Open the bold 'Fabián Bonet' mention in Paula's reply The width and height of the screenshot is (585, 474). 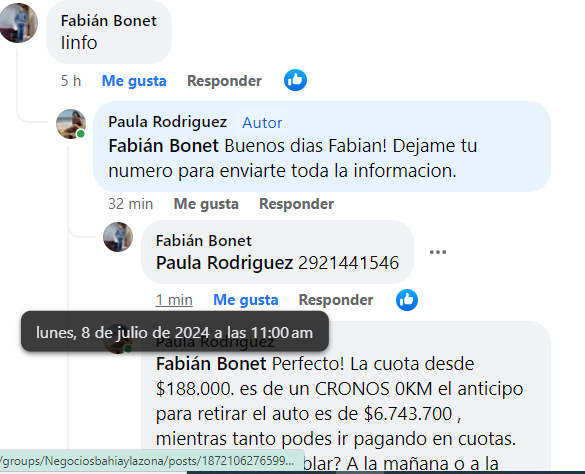point(163,146)
